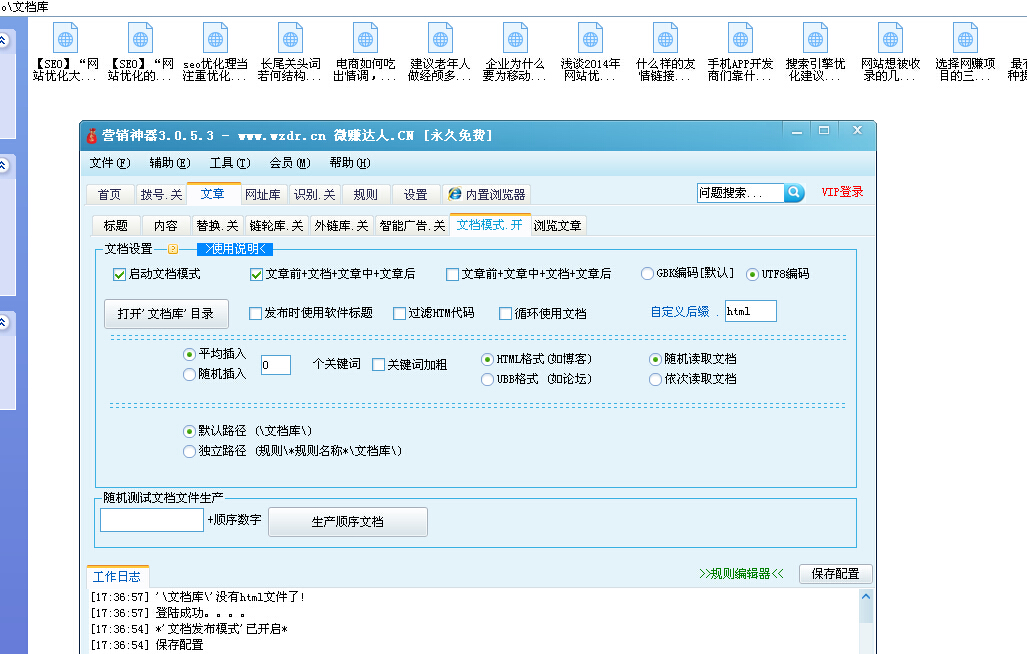Switch to the 浏览文章 tab
This screenshot has height=654, width=1027.
558,224
